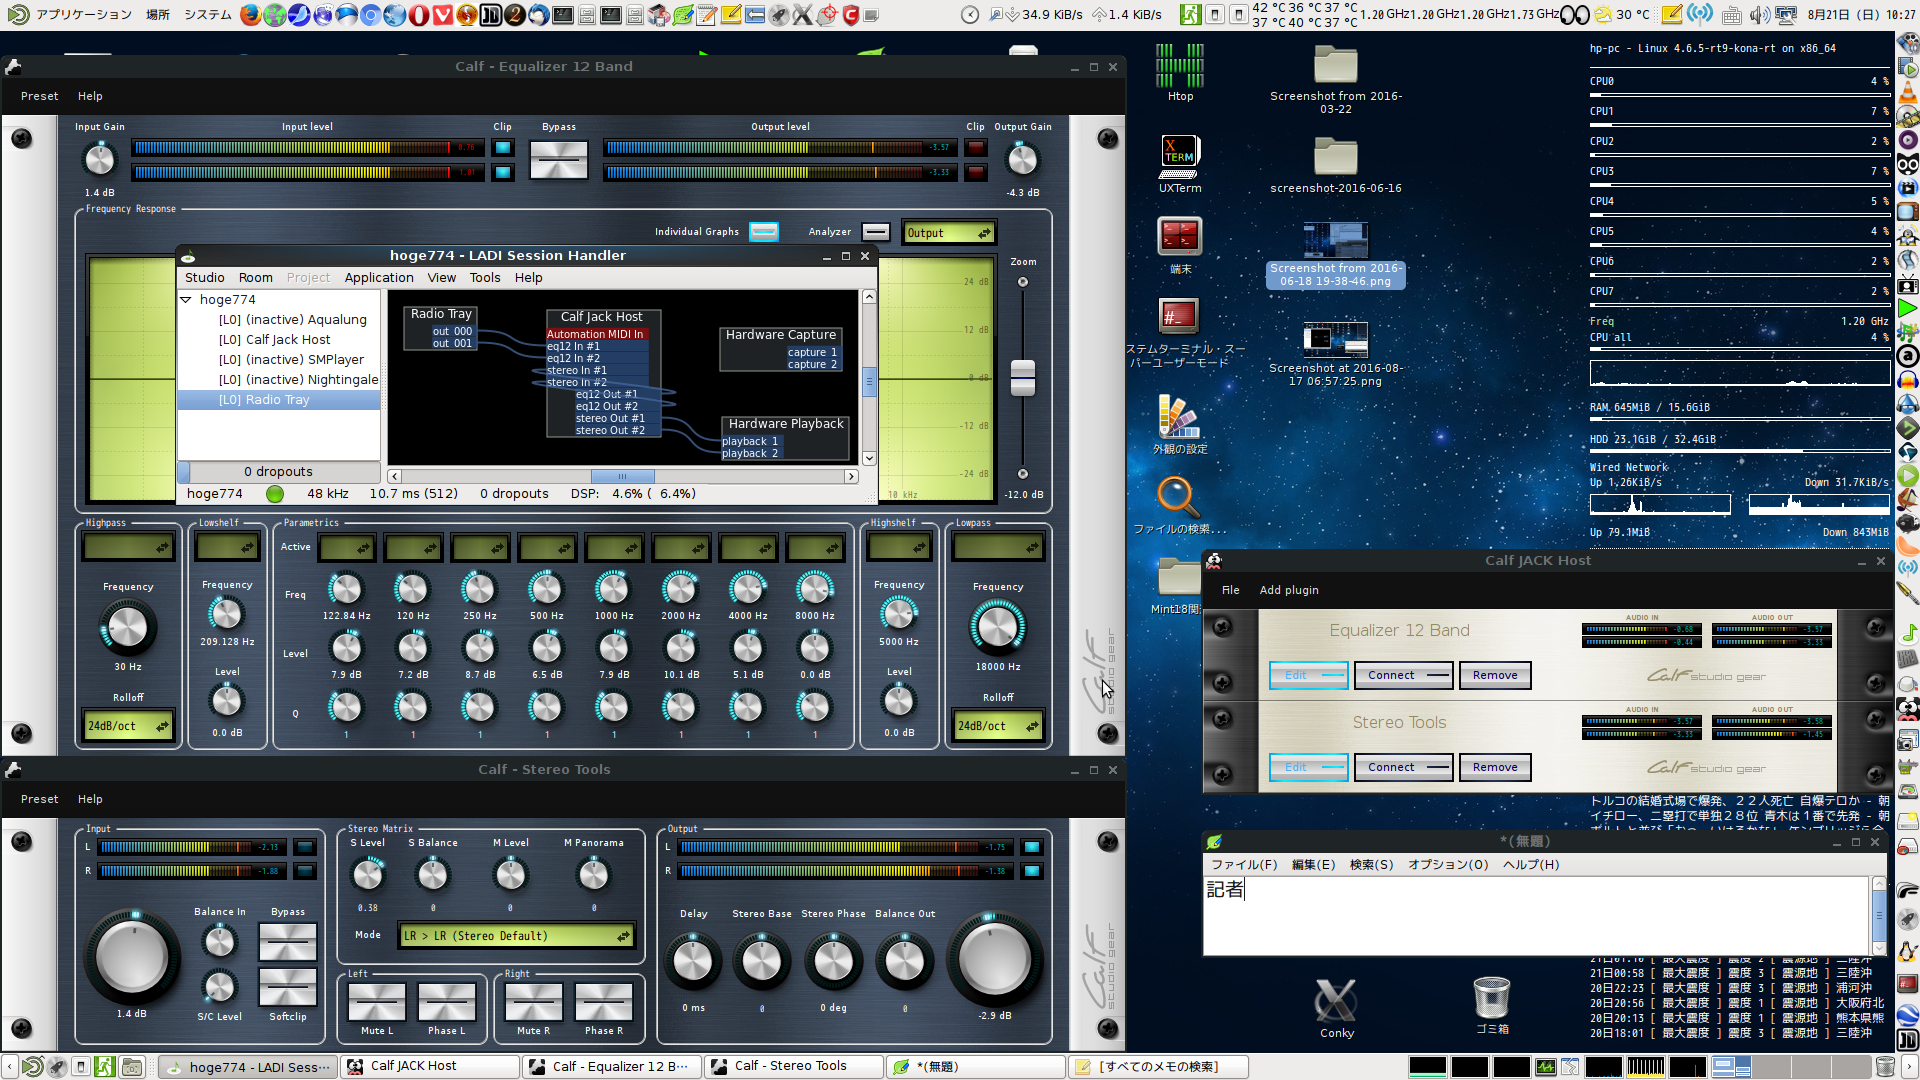This screenshot has height=1080, width=1920.
Task: Open the Htop desktop icon
Action: point(1180,72)
